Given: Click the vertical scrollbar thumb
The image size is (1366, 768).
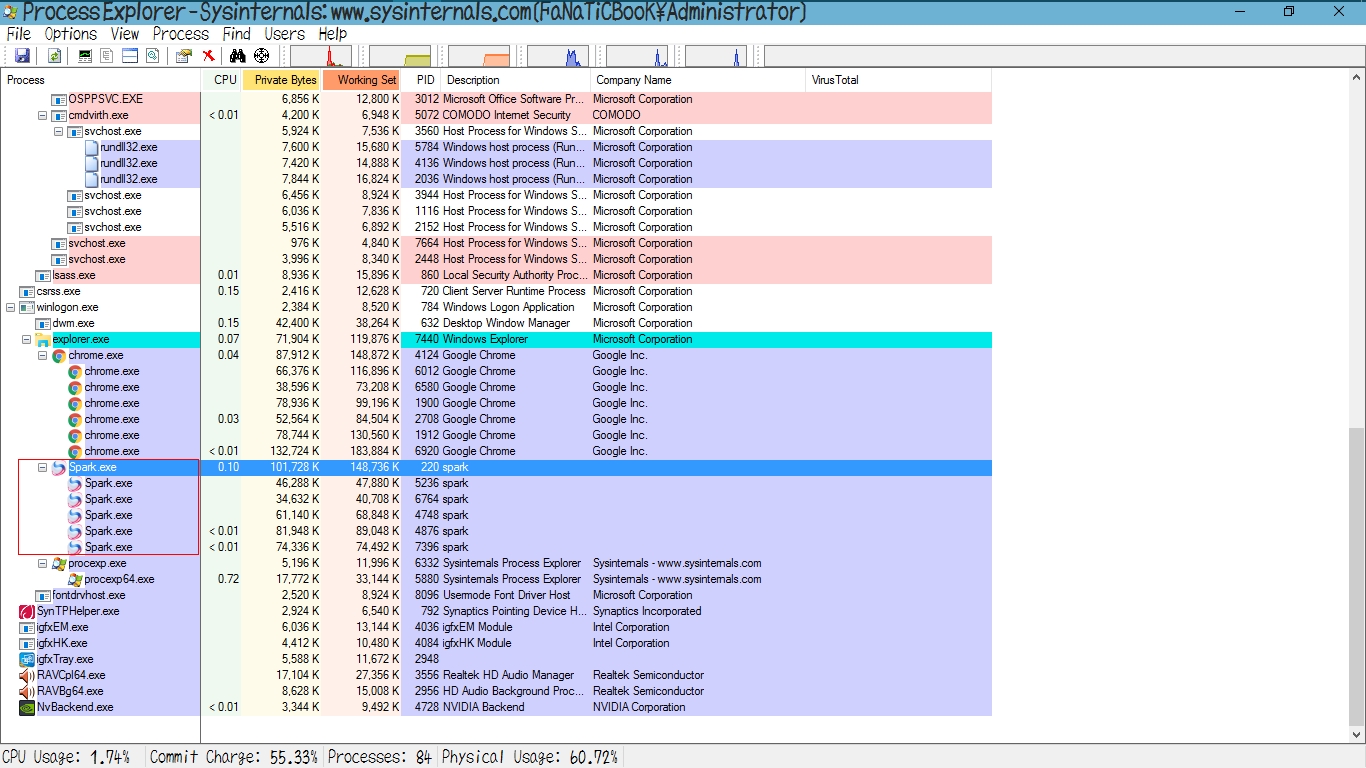Looking at the screenshot, I should pos(1356,575).
